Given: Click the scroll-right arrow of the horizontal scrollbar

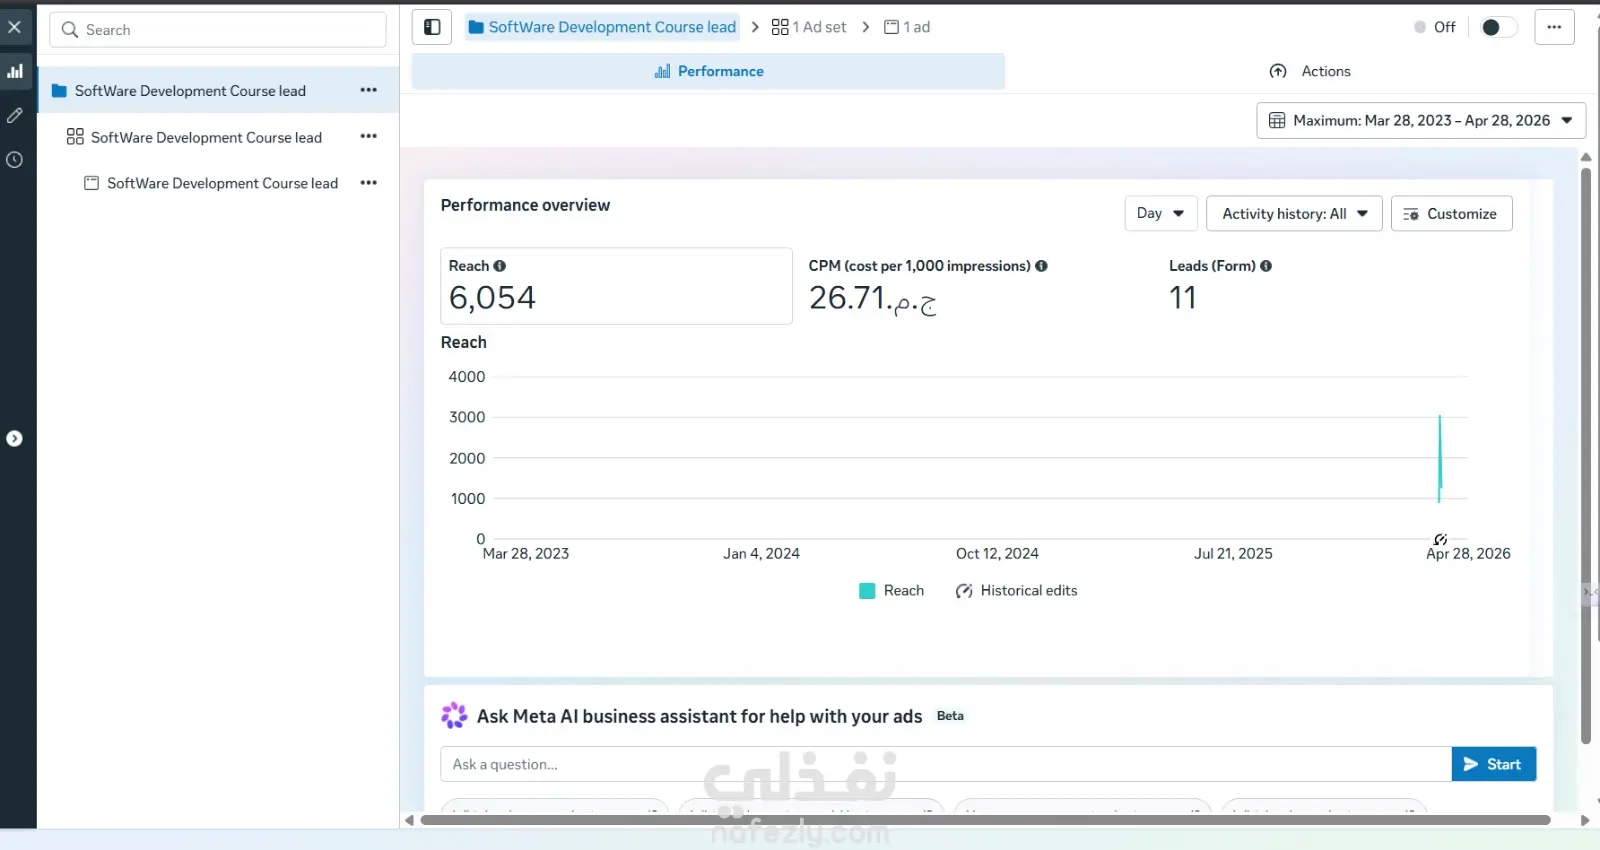Looking at the screenshot, I should 1585,820.
